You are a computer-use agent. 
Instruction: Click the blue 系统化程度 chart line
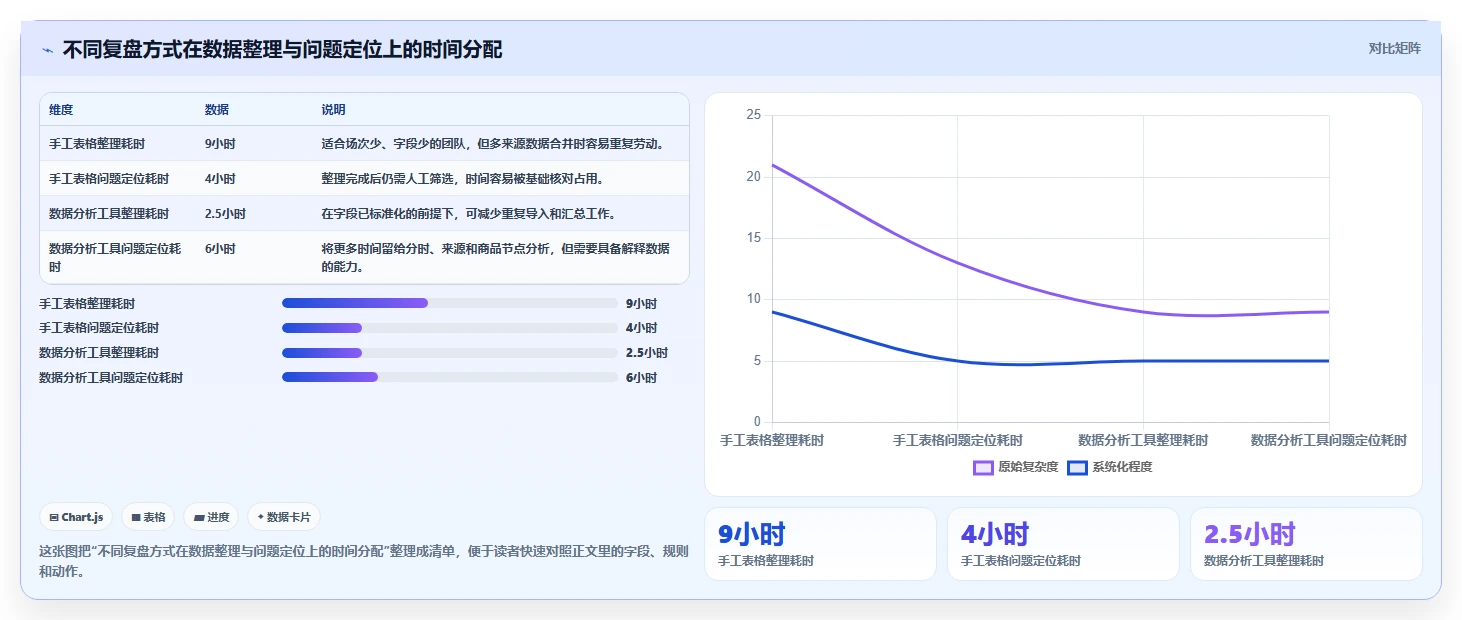(957, 360)
